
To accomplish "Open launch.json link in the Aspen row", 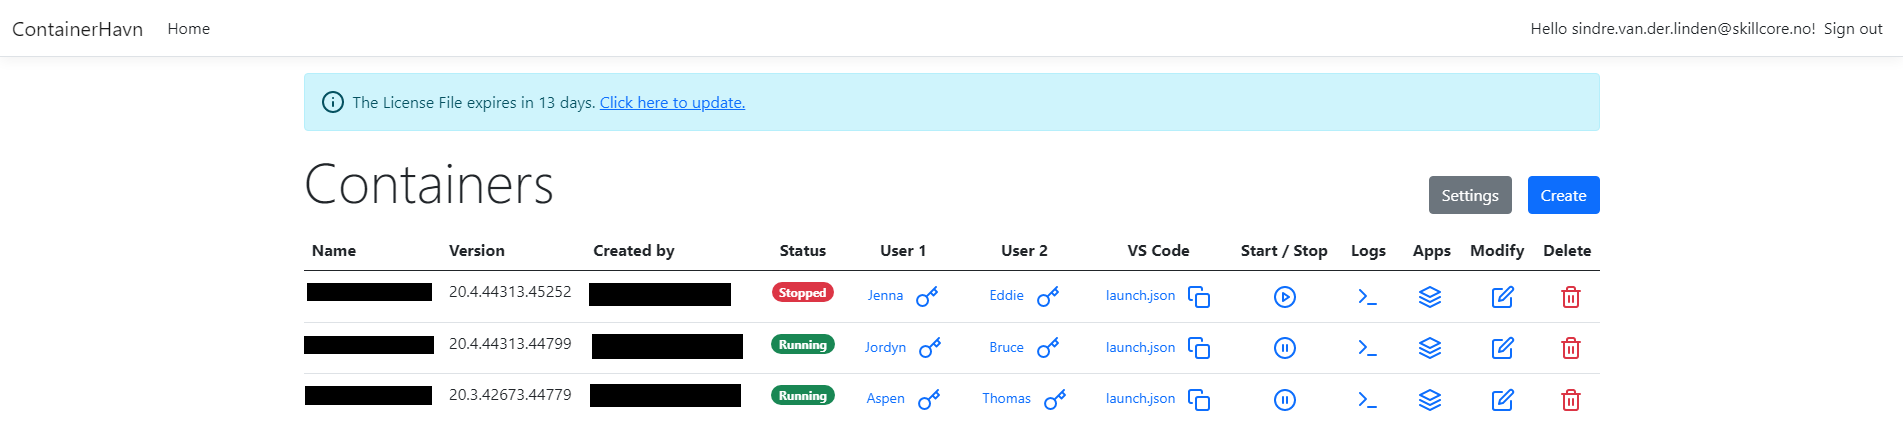I will (1140, 399).
